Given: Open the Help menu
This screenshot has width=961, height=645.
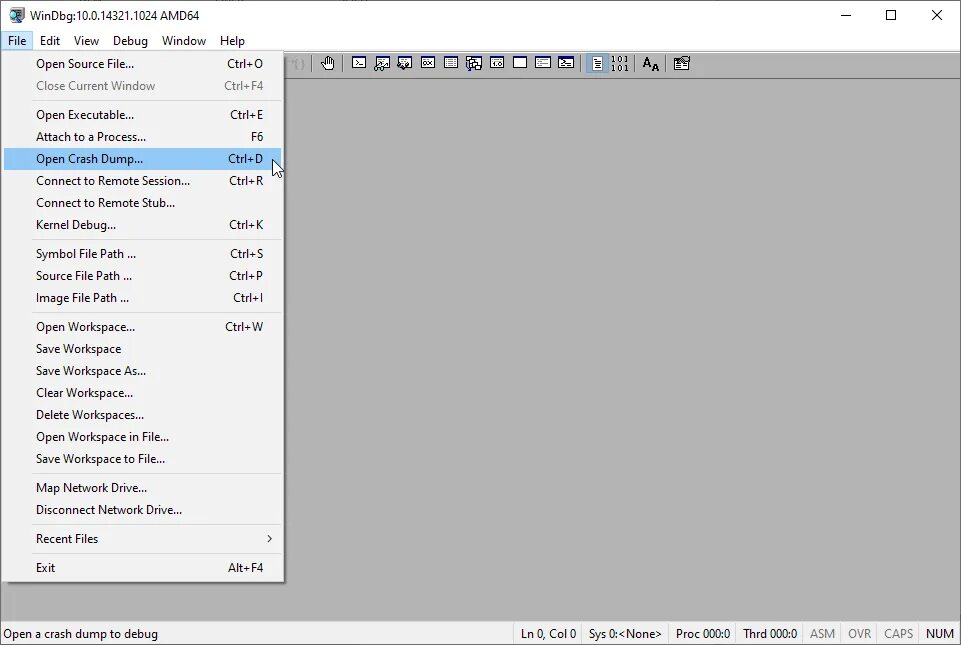Looking at the screenshot, I should (x=232, y=40).
